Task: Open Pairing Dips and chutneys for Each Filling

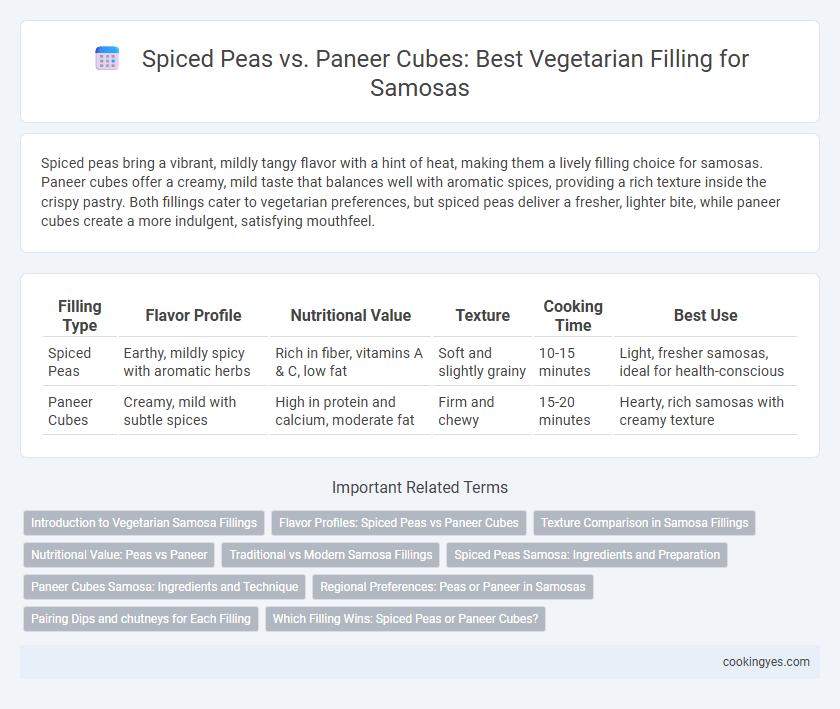Action: tap(141, 618)
